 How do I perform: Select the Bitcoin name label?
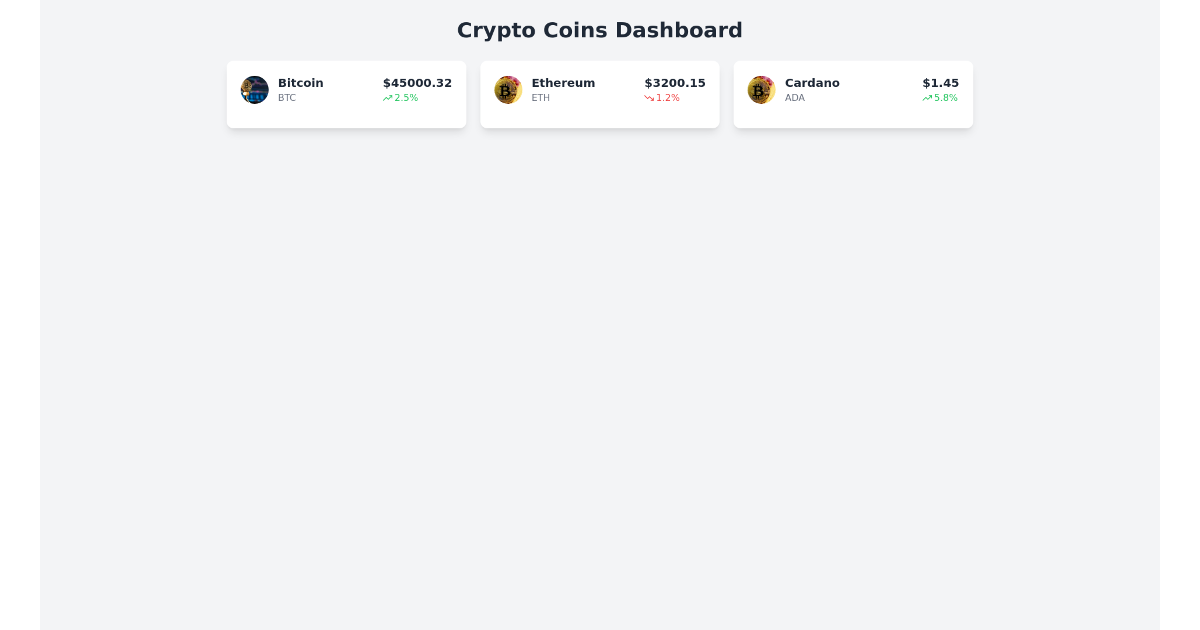click(301, 83)
